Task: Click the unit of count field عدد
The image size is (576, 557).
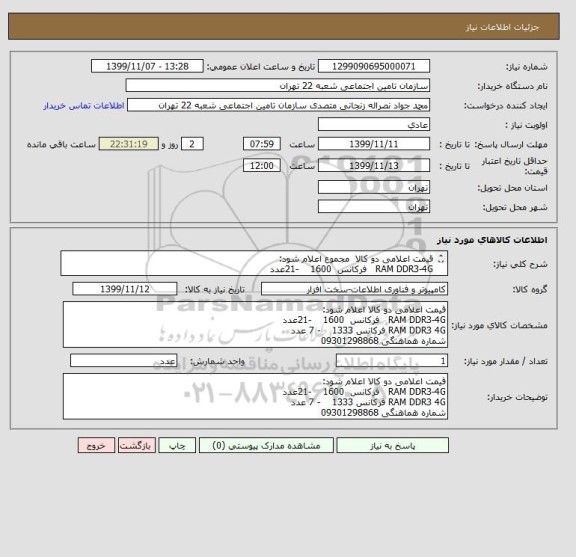Action: 123,361
